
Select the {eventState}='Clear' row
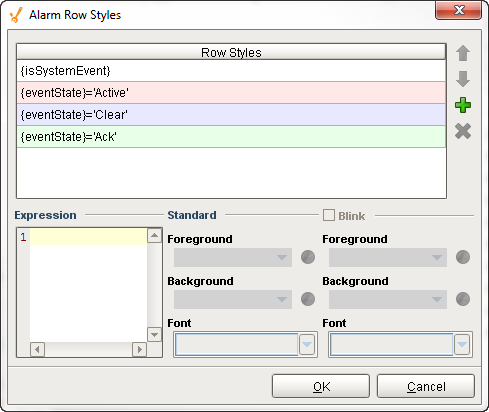231,115
